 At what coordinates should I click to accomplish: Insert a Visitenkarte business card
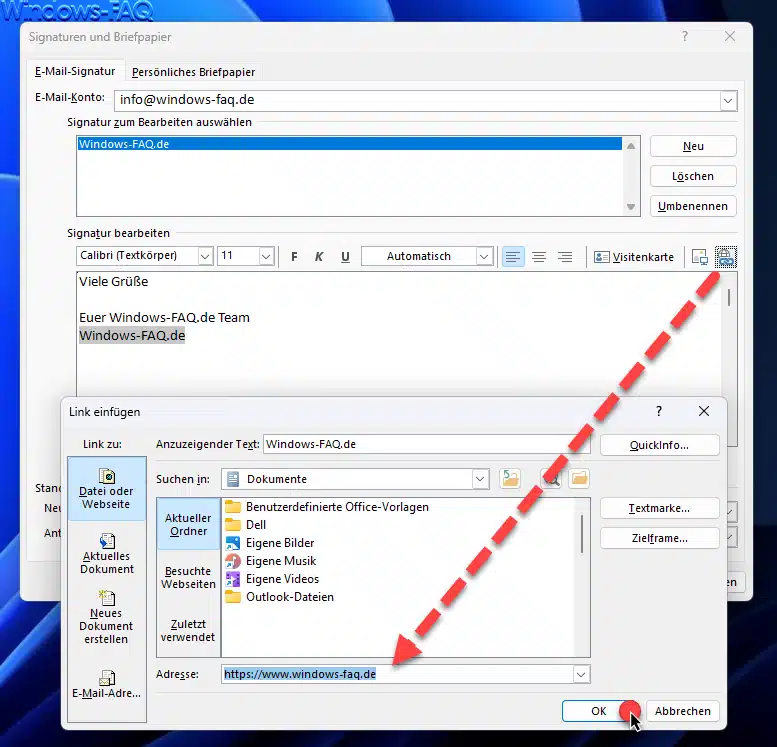[x=634, y=257]
